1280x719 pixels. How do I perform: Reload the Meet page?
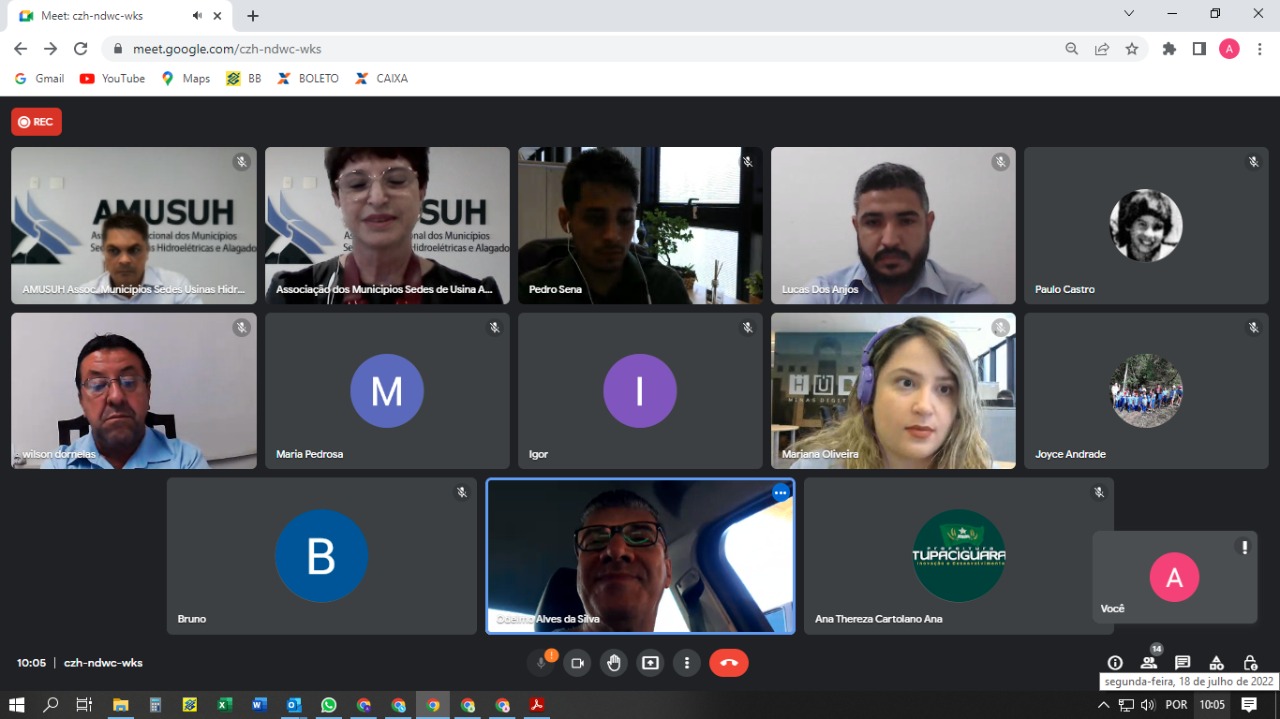81,49
